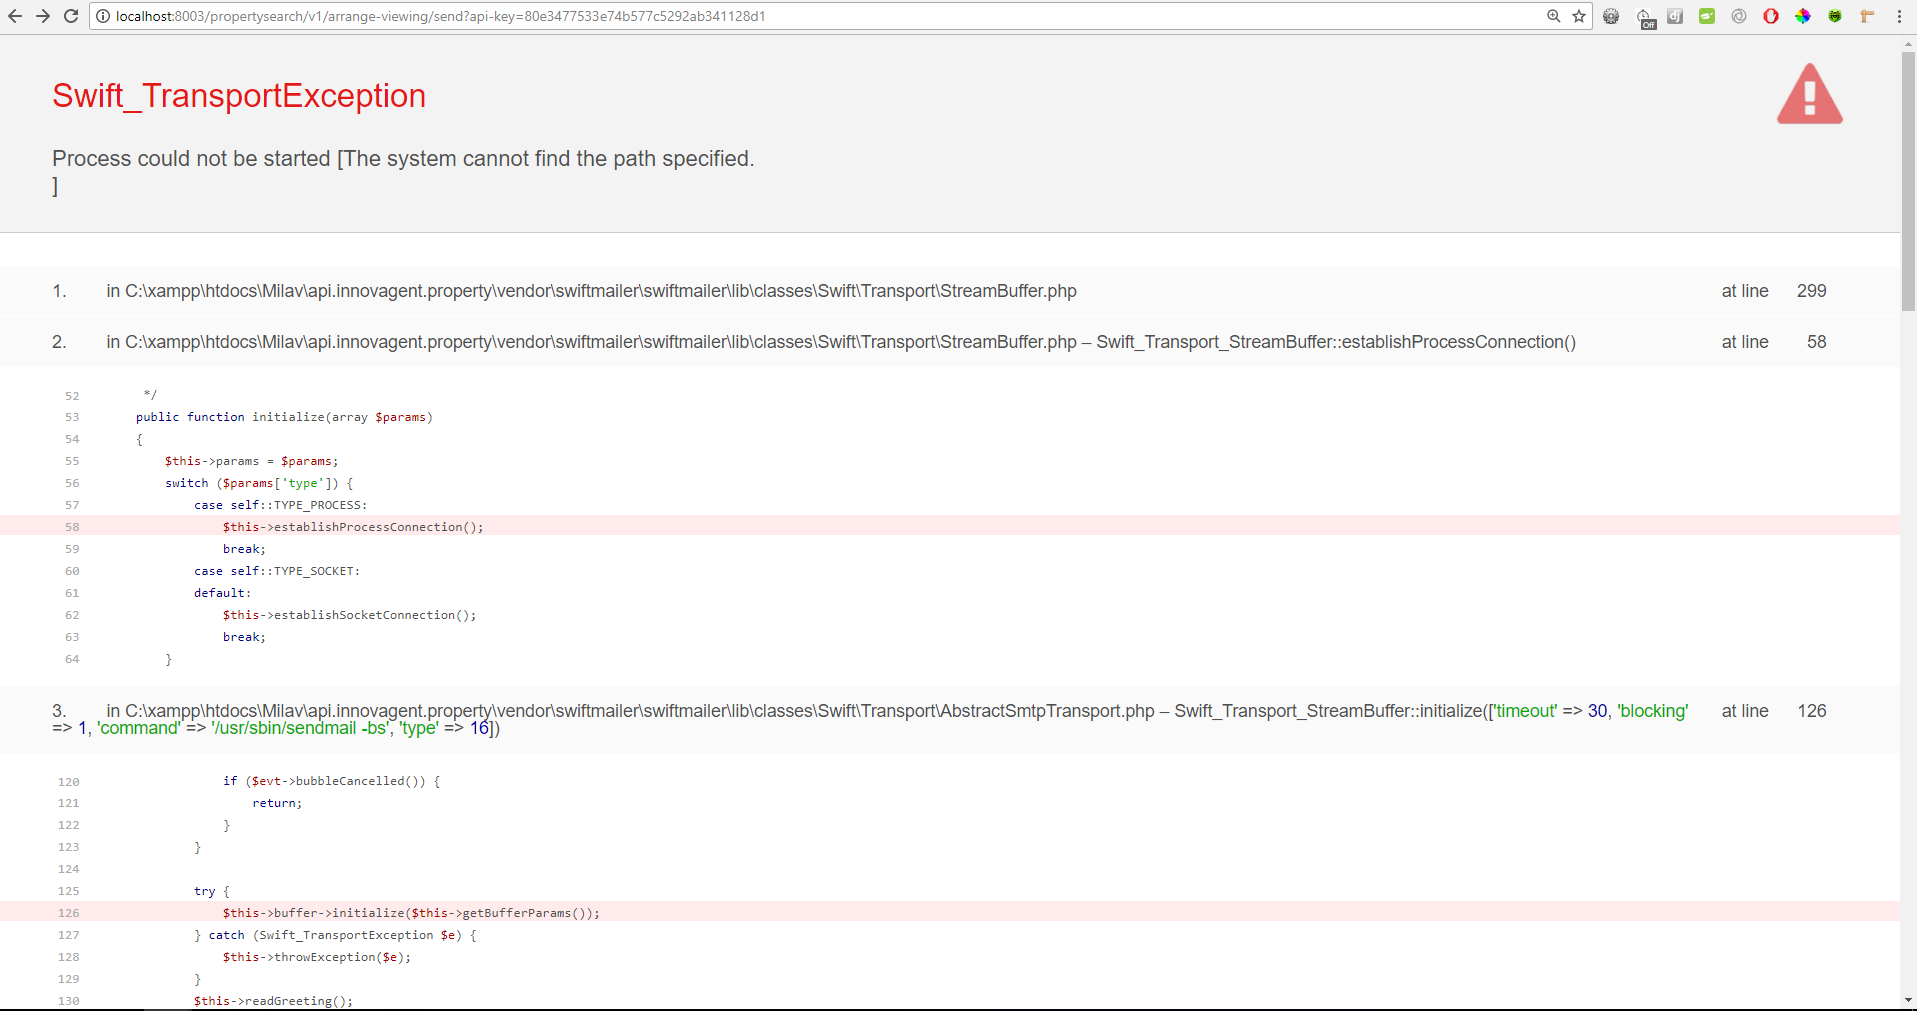Image resolution: width=1917 pixels, height=1011 pixels.
Task: Click the red warning triangle icon
Action: pos(1809,94)
